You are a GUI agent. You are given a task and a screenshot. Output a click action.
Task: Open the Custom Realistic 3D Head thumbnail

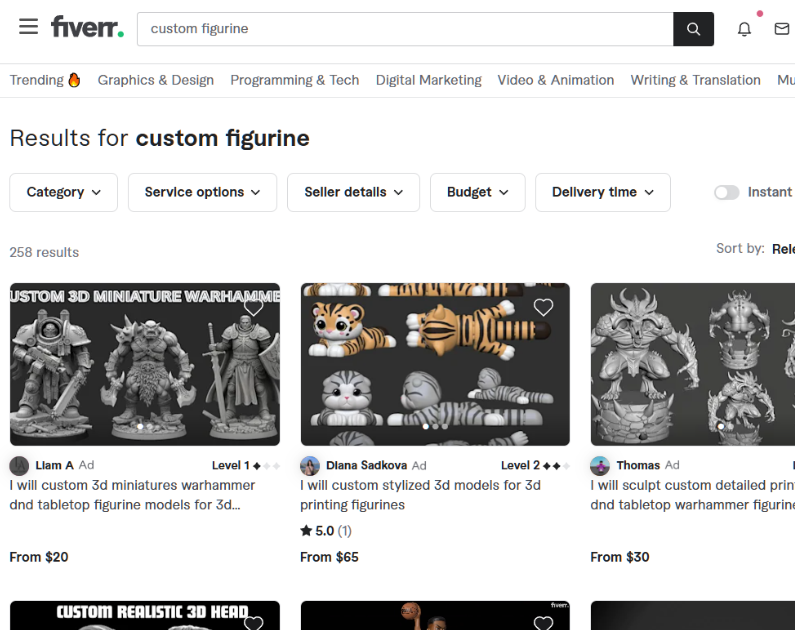coord(144,615)
